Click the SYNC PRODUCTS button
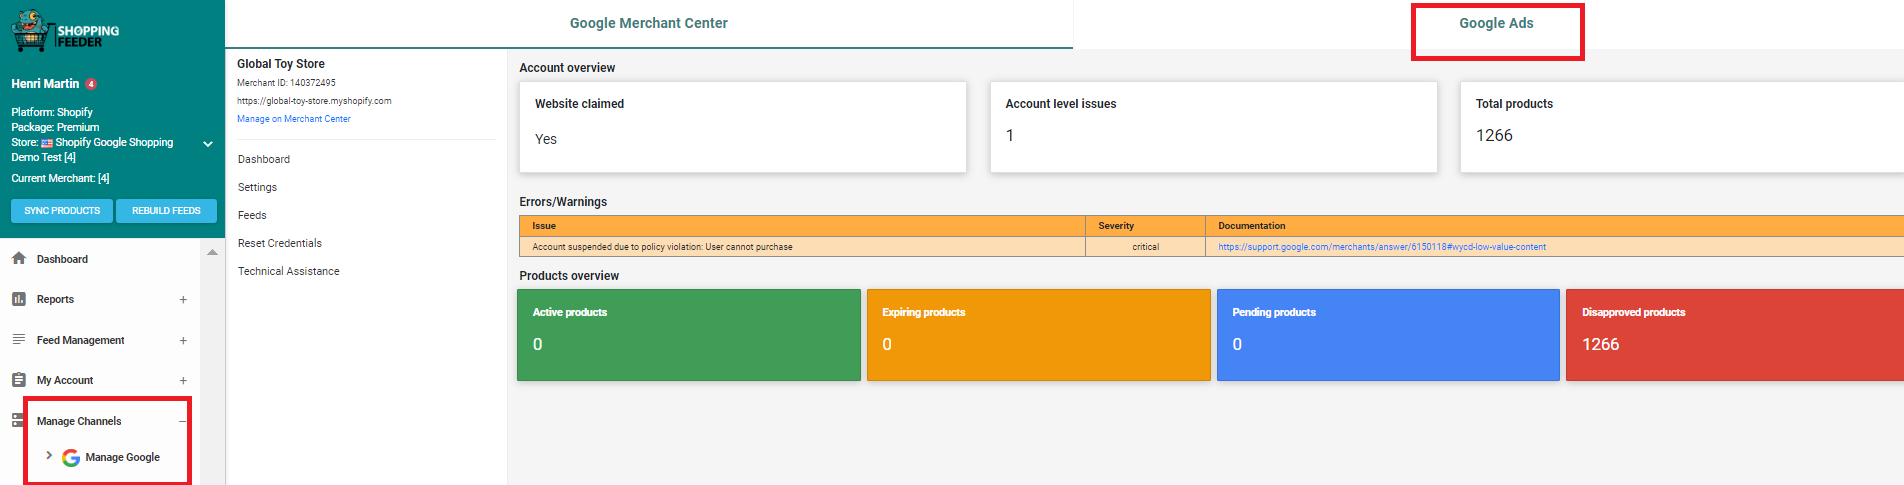The height and width of the screenshot is (485, 1904). pyautogui.click(x=62, y=211)
